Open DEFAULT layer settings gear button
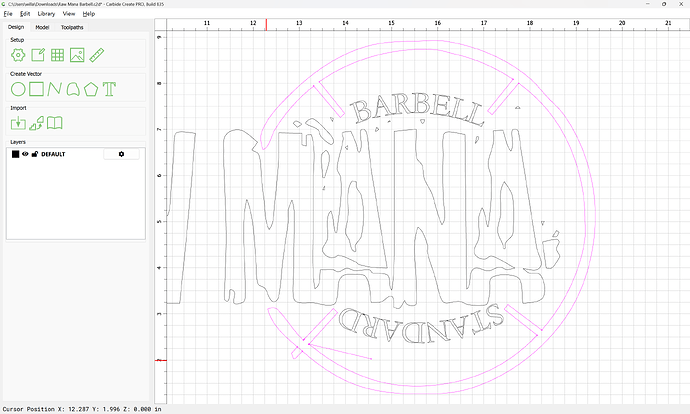Screen dimensions: 690x414 [122, 154]
